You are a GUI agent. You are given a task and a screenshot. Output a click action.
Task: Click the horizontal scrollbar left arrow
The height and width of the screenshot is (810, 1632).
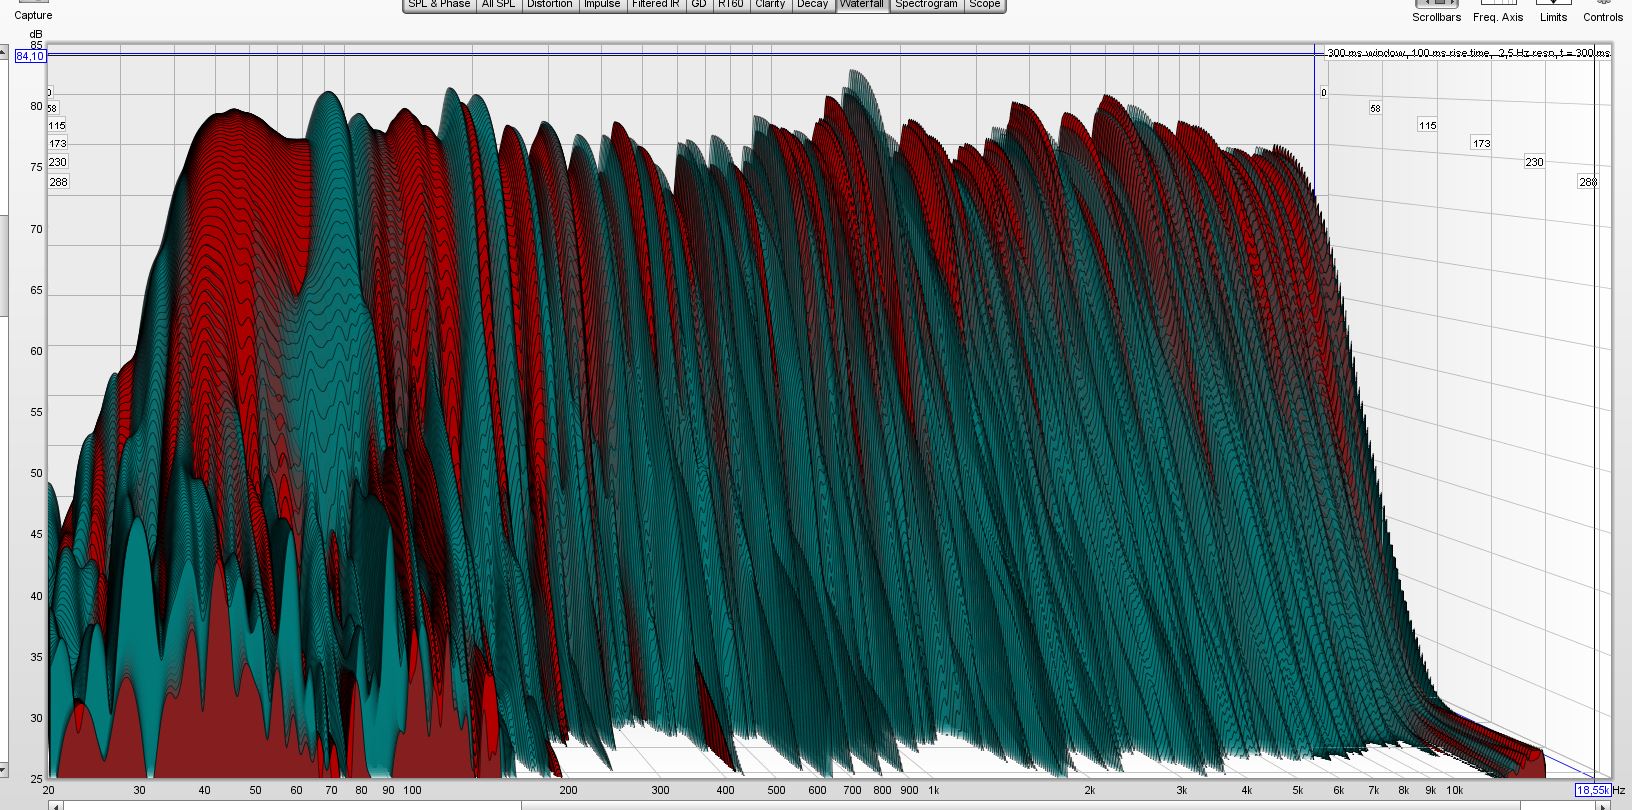coord(55,804)
